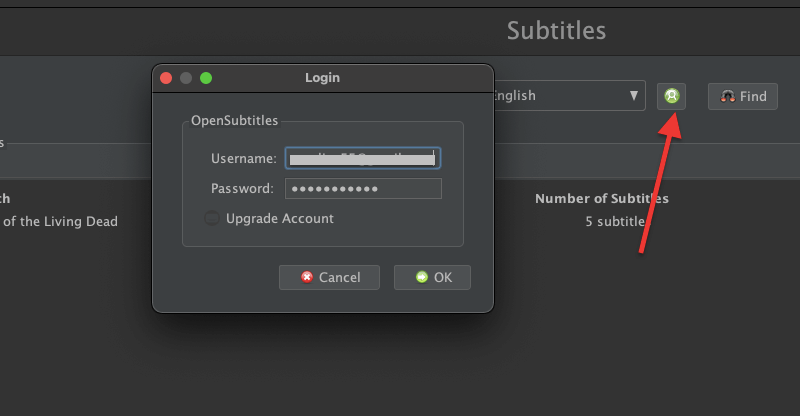The height and width of the screenshot is (416, 800).
Task: Focus the Password input field
Action: [363, 188]
